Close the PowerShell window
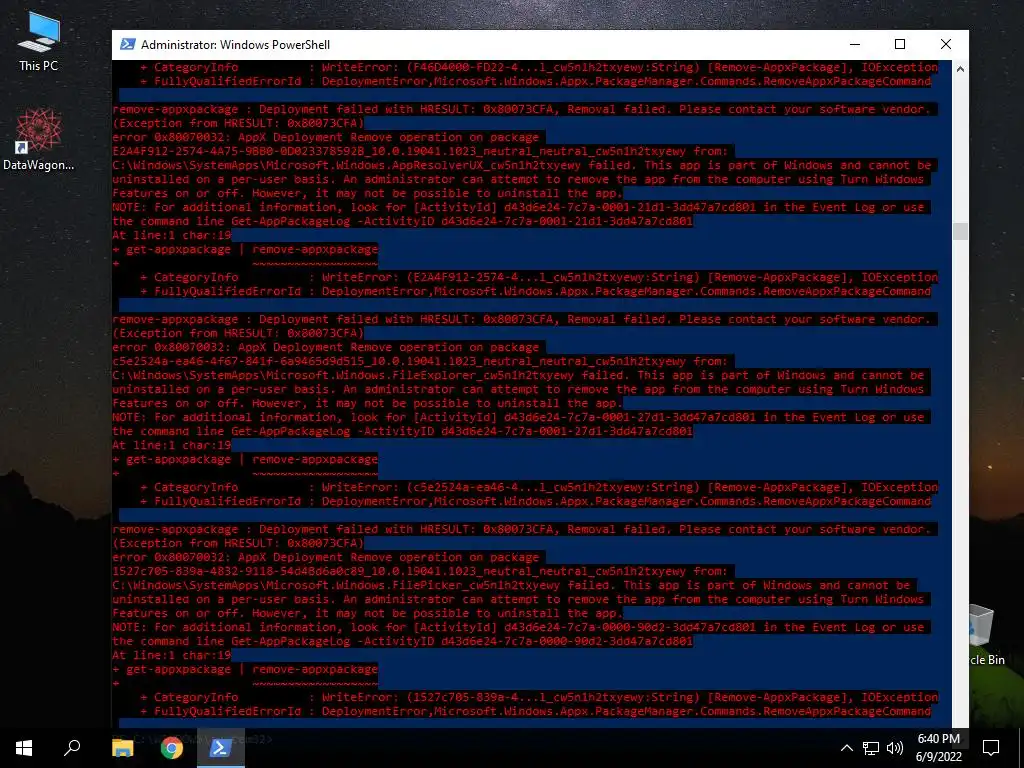The width and height of the screenshot is (1024, 768). [946, 44]
